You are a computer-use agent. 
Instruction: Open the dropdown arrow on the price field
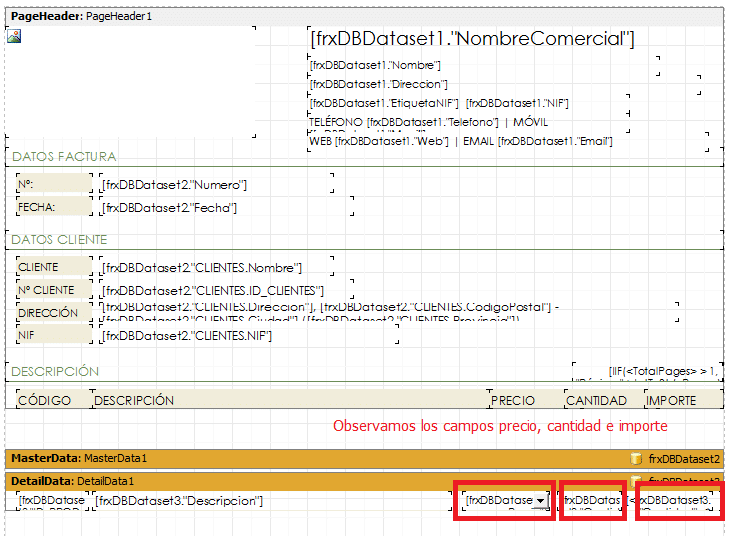[x=540, y=501]
